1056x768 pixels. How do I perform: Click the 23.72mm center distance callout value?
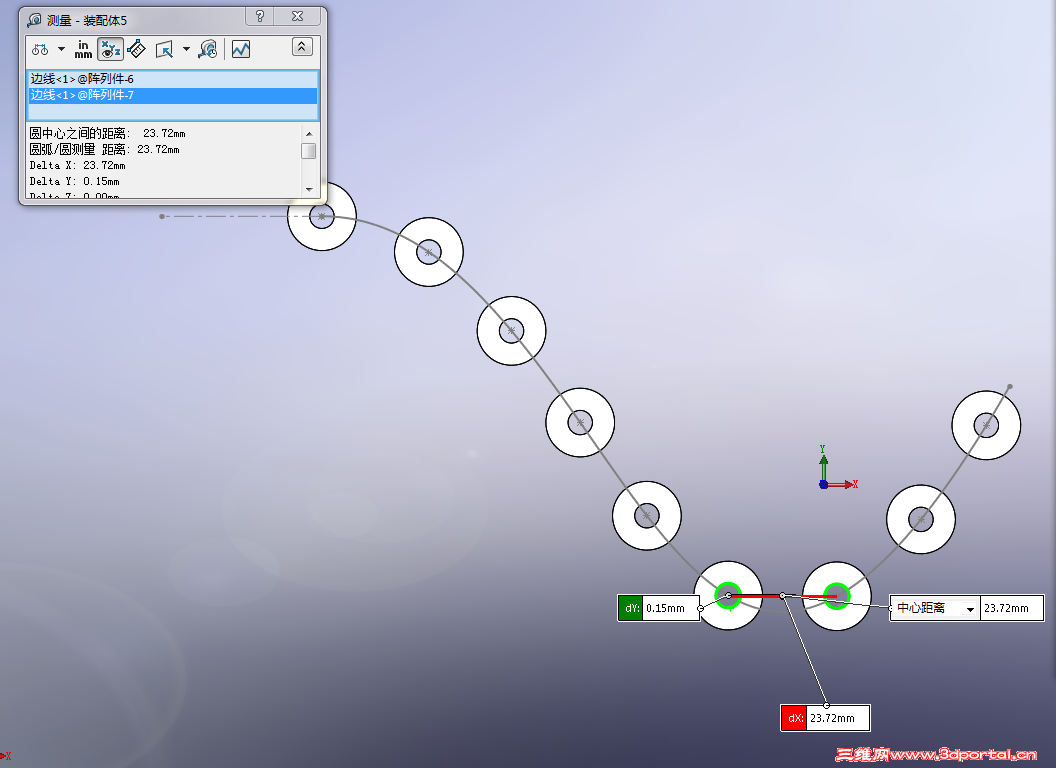coord(1012,608)
